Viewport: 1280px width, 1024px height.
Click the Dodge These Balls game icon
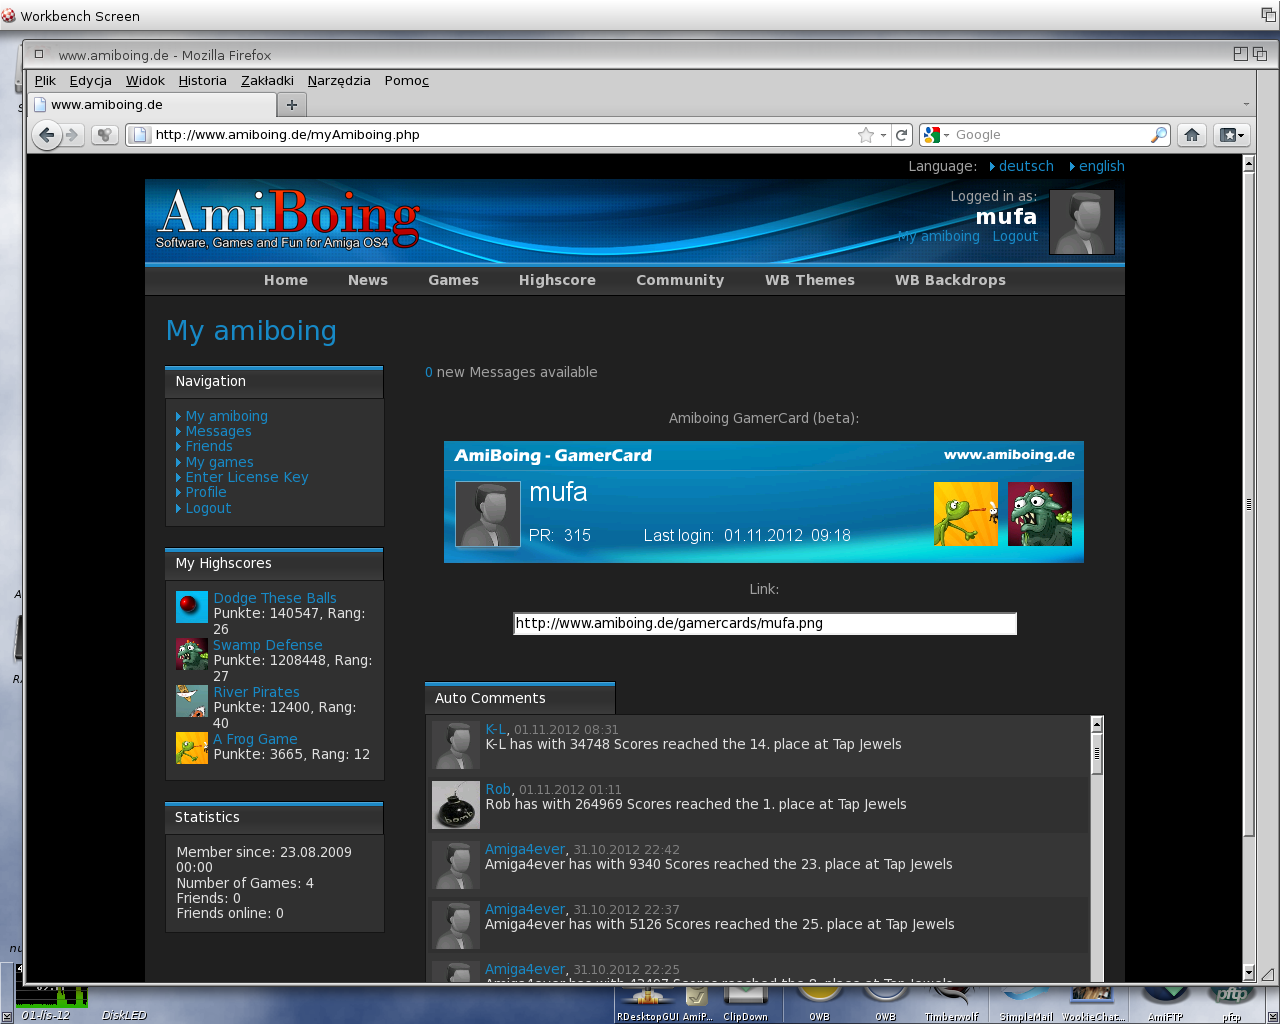click(192, 607)
